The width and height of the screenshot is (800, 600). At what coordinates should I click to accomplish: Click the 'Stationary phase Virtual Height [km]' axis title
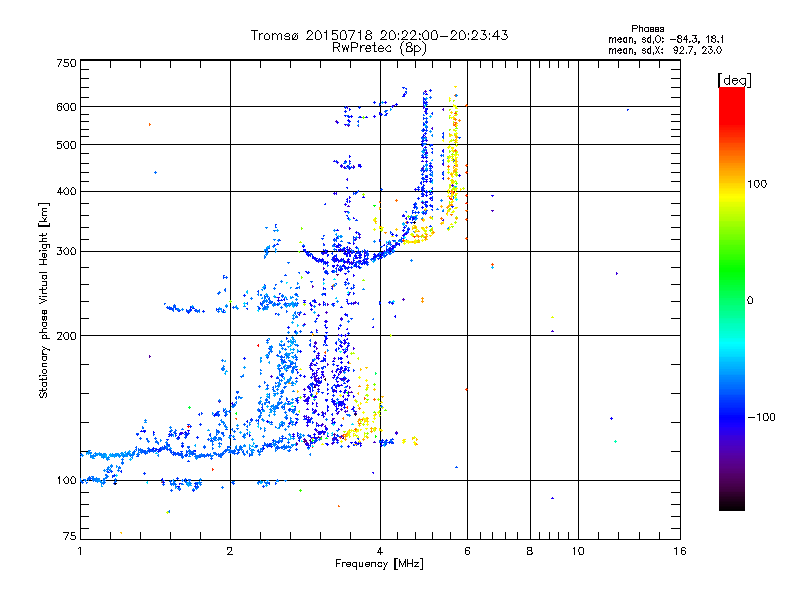click(x=44, y=301)
